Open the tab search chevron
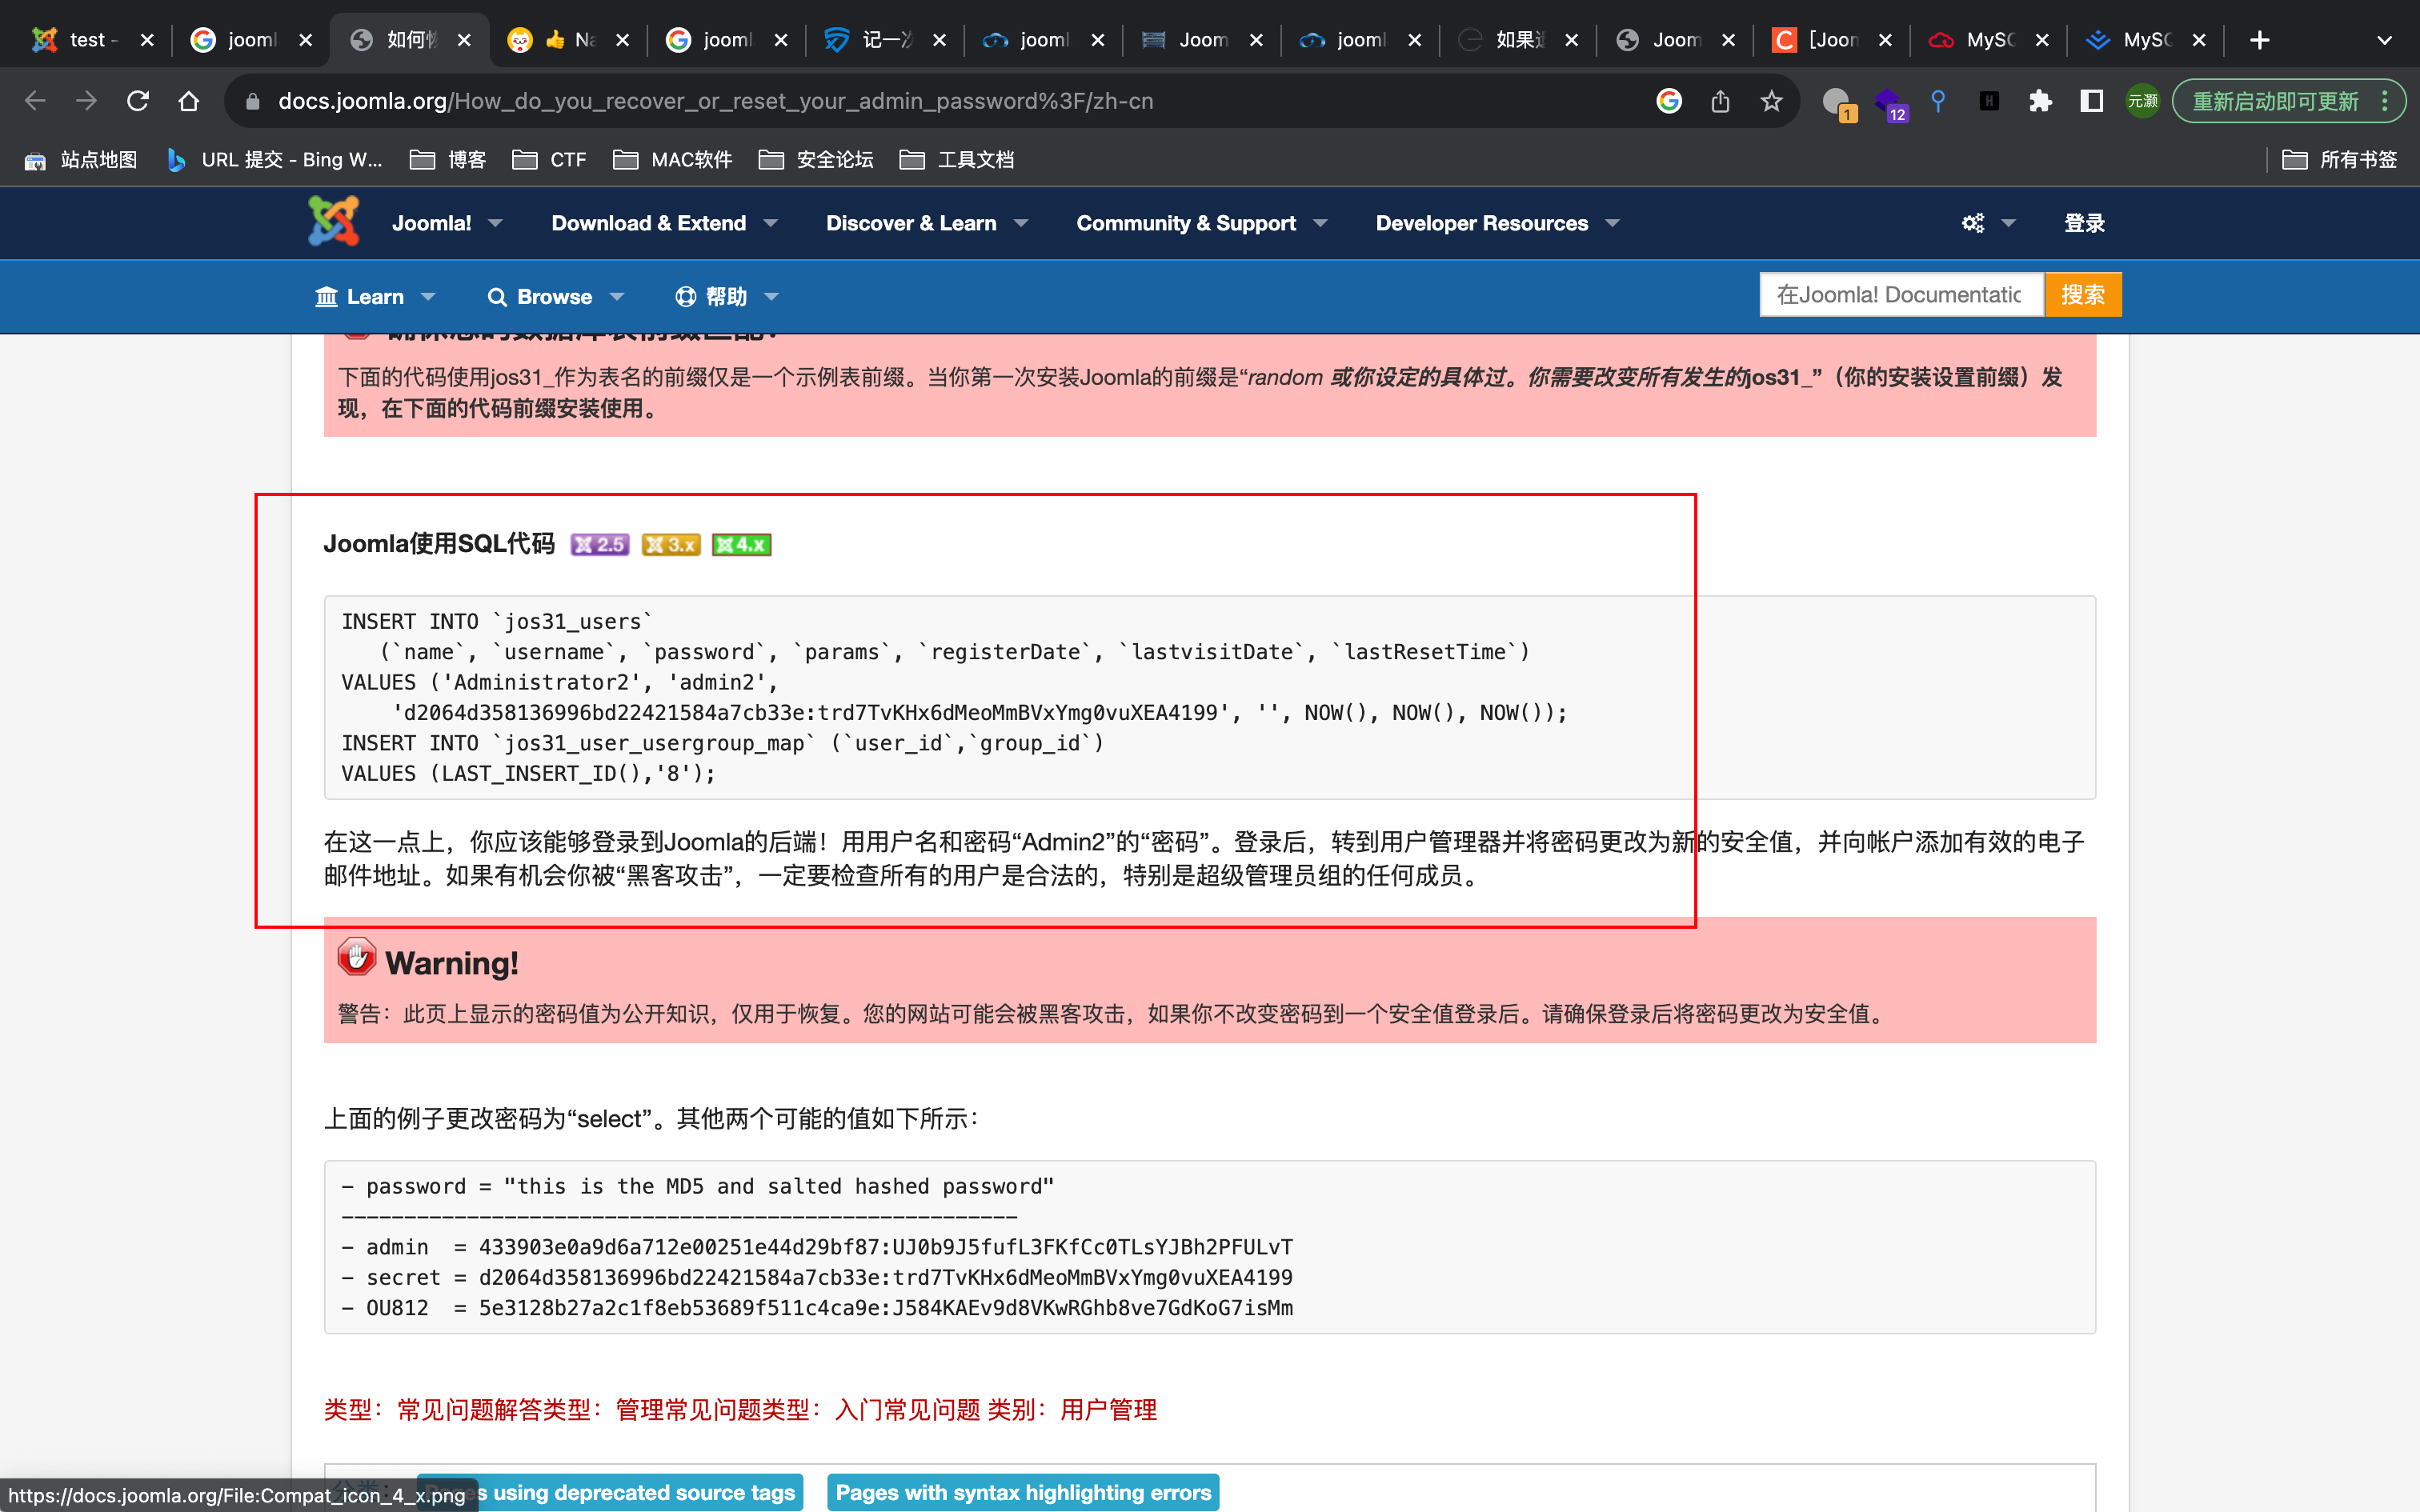Image resolution: width=2420 pixels, height=1512 pixels. pos(2384,40)
